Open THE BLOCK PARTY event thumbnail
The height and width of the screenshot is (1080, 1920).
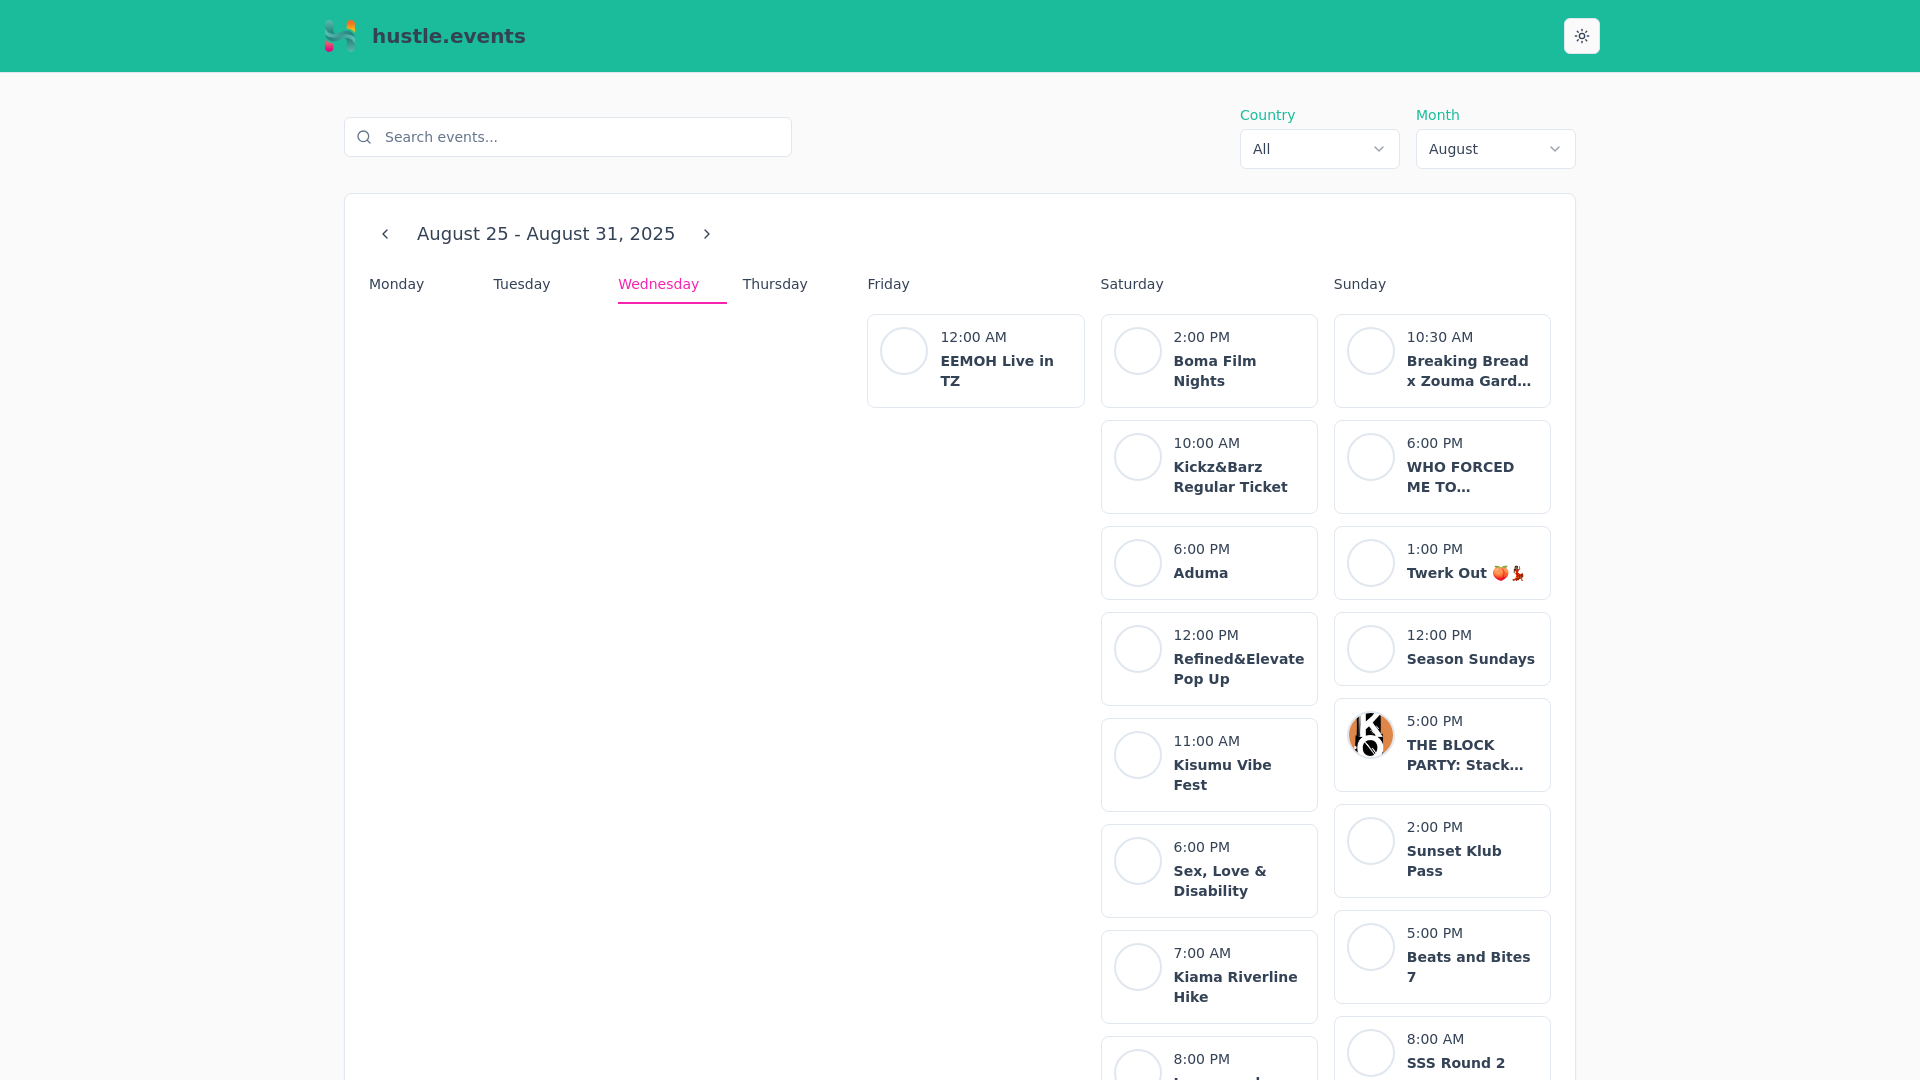point(1370,735)
